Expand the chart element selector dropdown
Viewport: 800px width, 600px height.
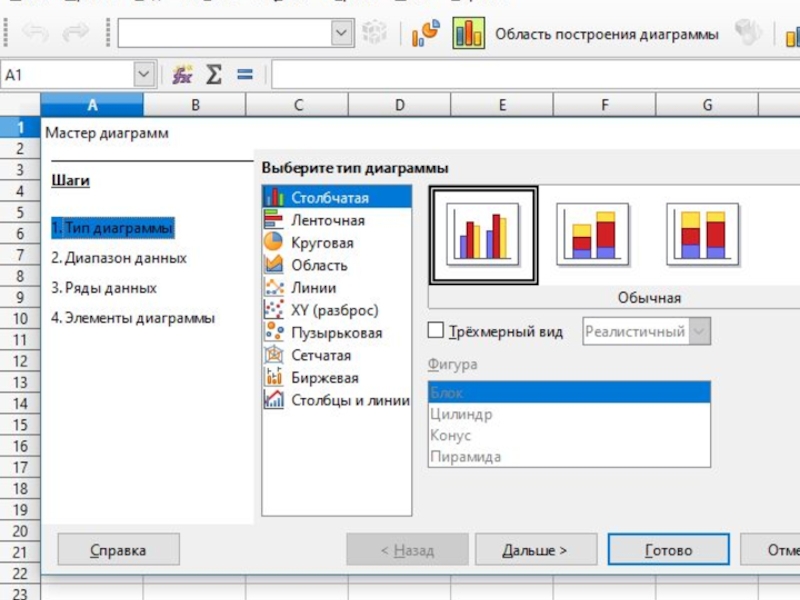342,34
